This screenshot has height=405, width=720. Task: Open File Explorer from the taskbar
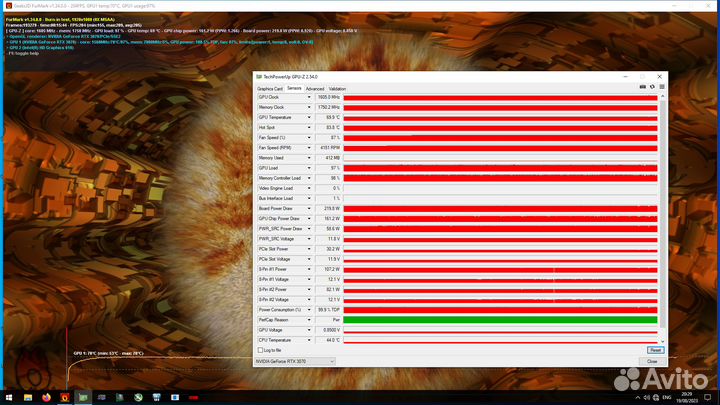point(28,397)
